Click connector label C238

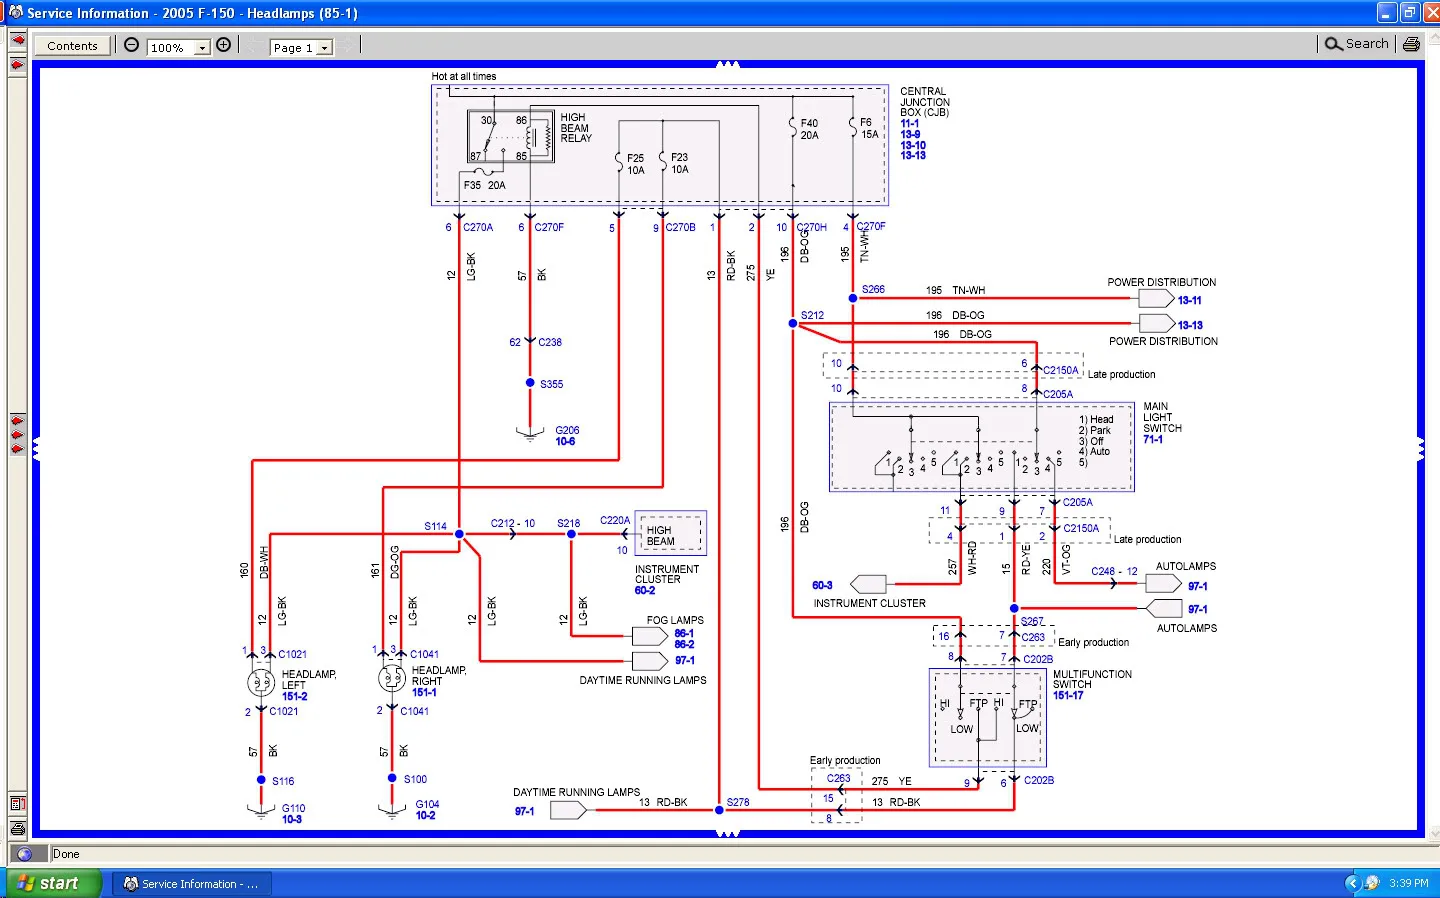[550, 342]
